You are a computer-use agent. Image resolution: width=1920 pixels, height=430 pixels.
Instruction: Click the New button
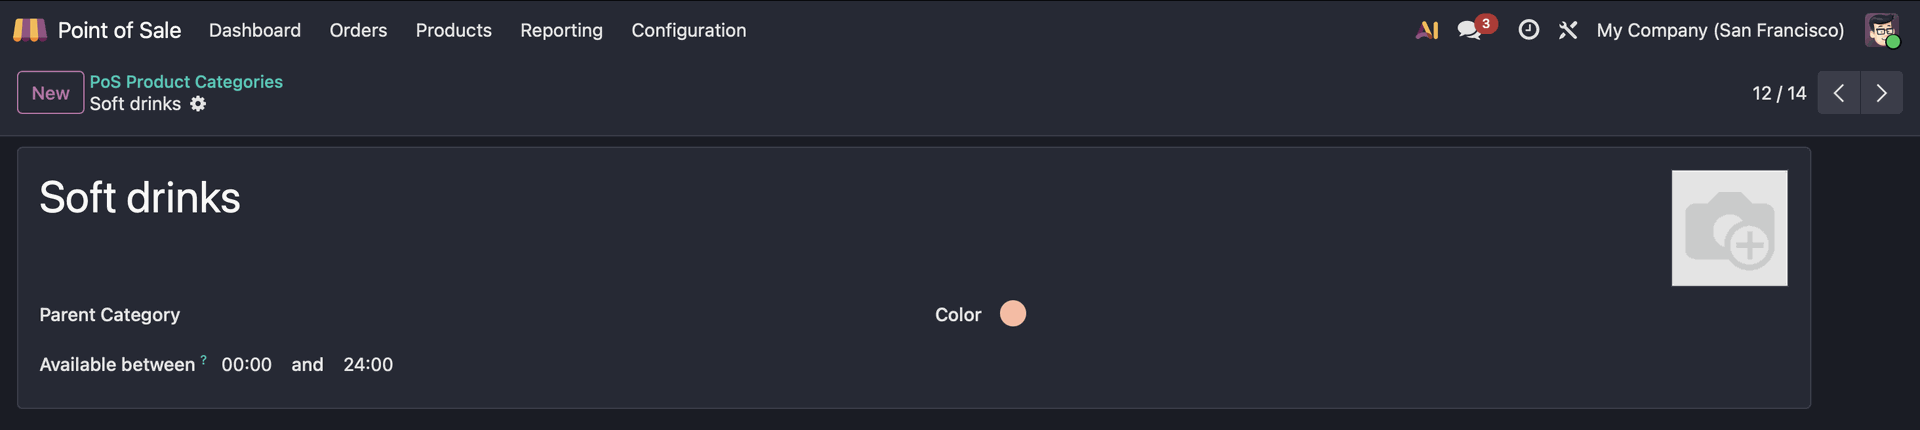50,93
